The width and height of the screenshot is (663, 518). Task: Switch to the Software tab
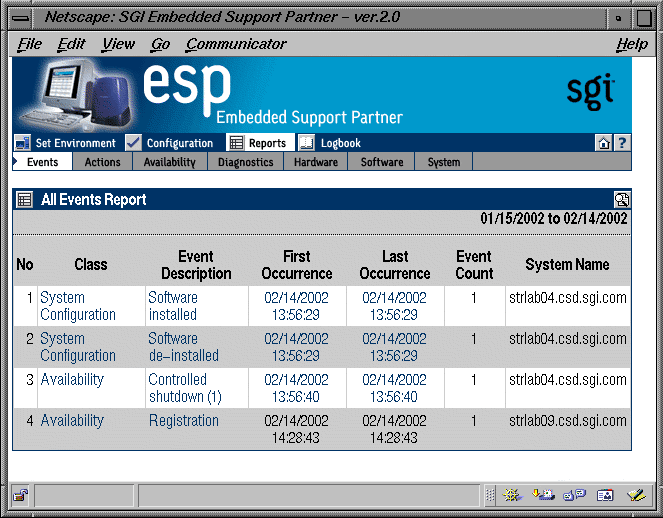point(381,162)
